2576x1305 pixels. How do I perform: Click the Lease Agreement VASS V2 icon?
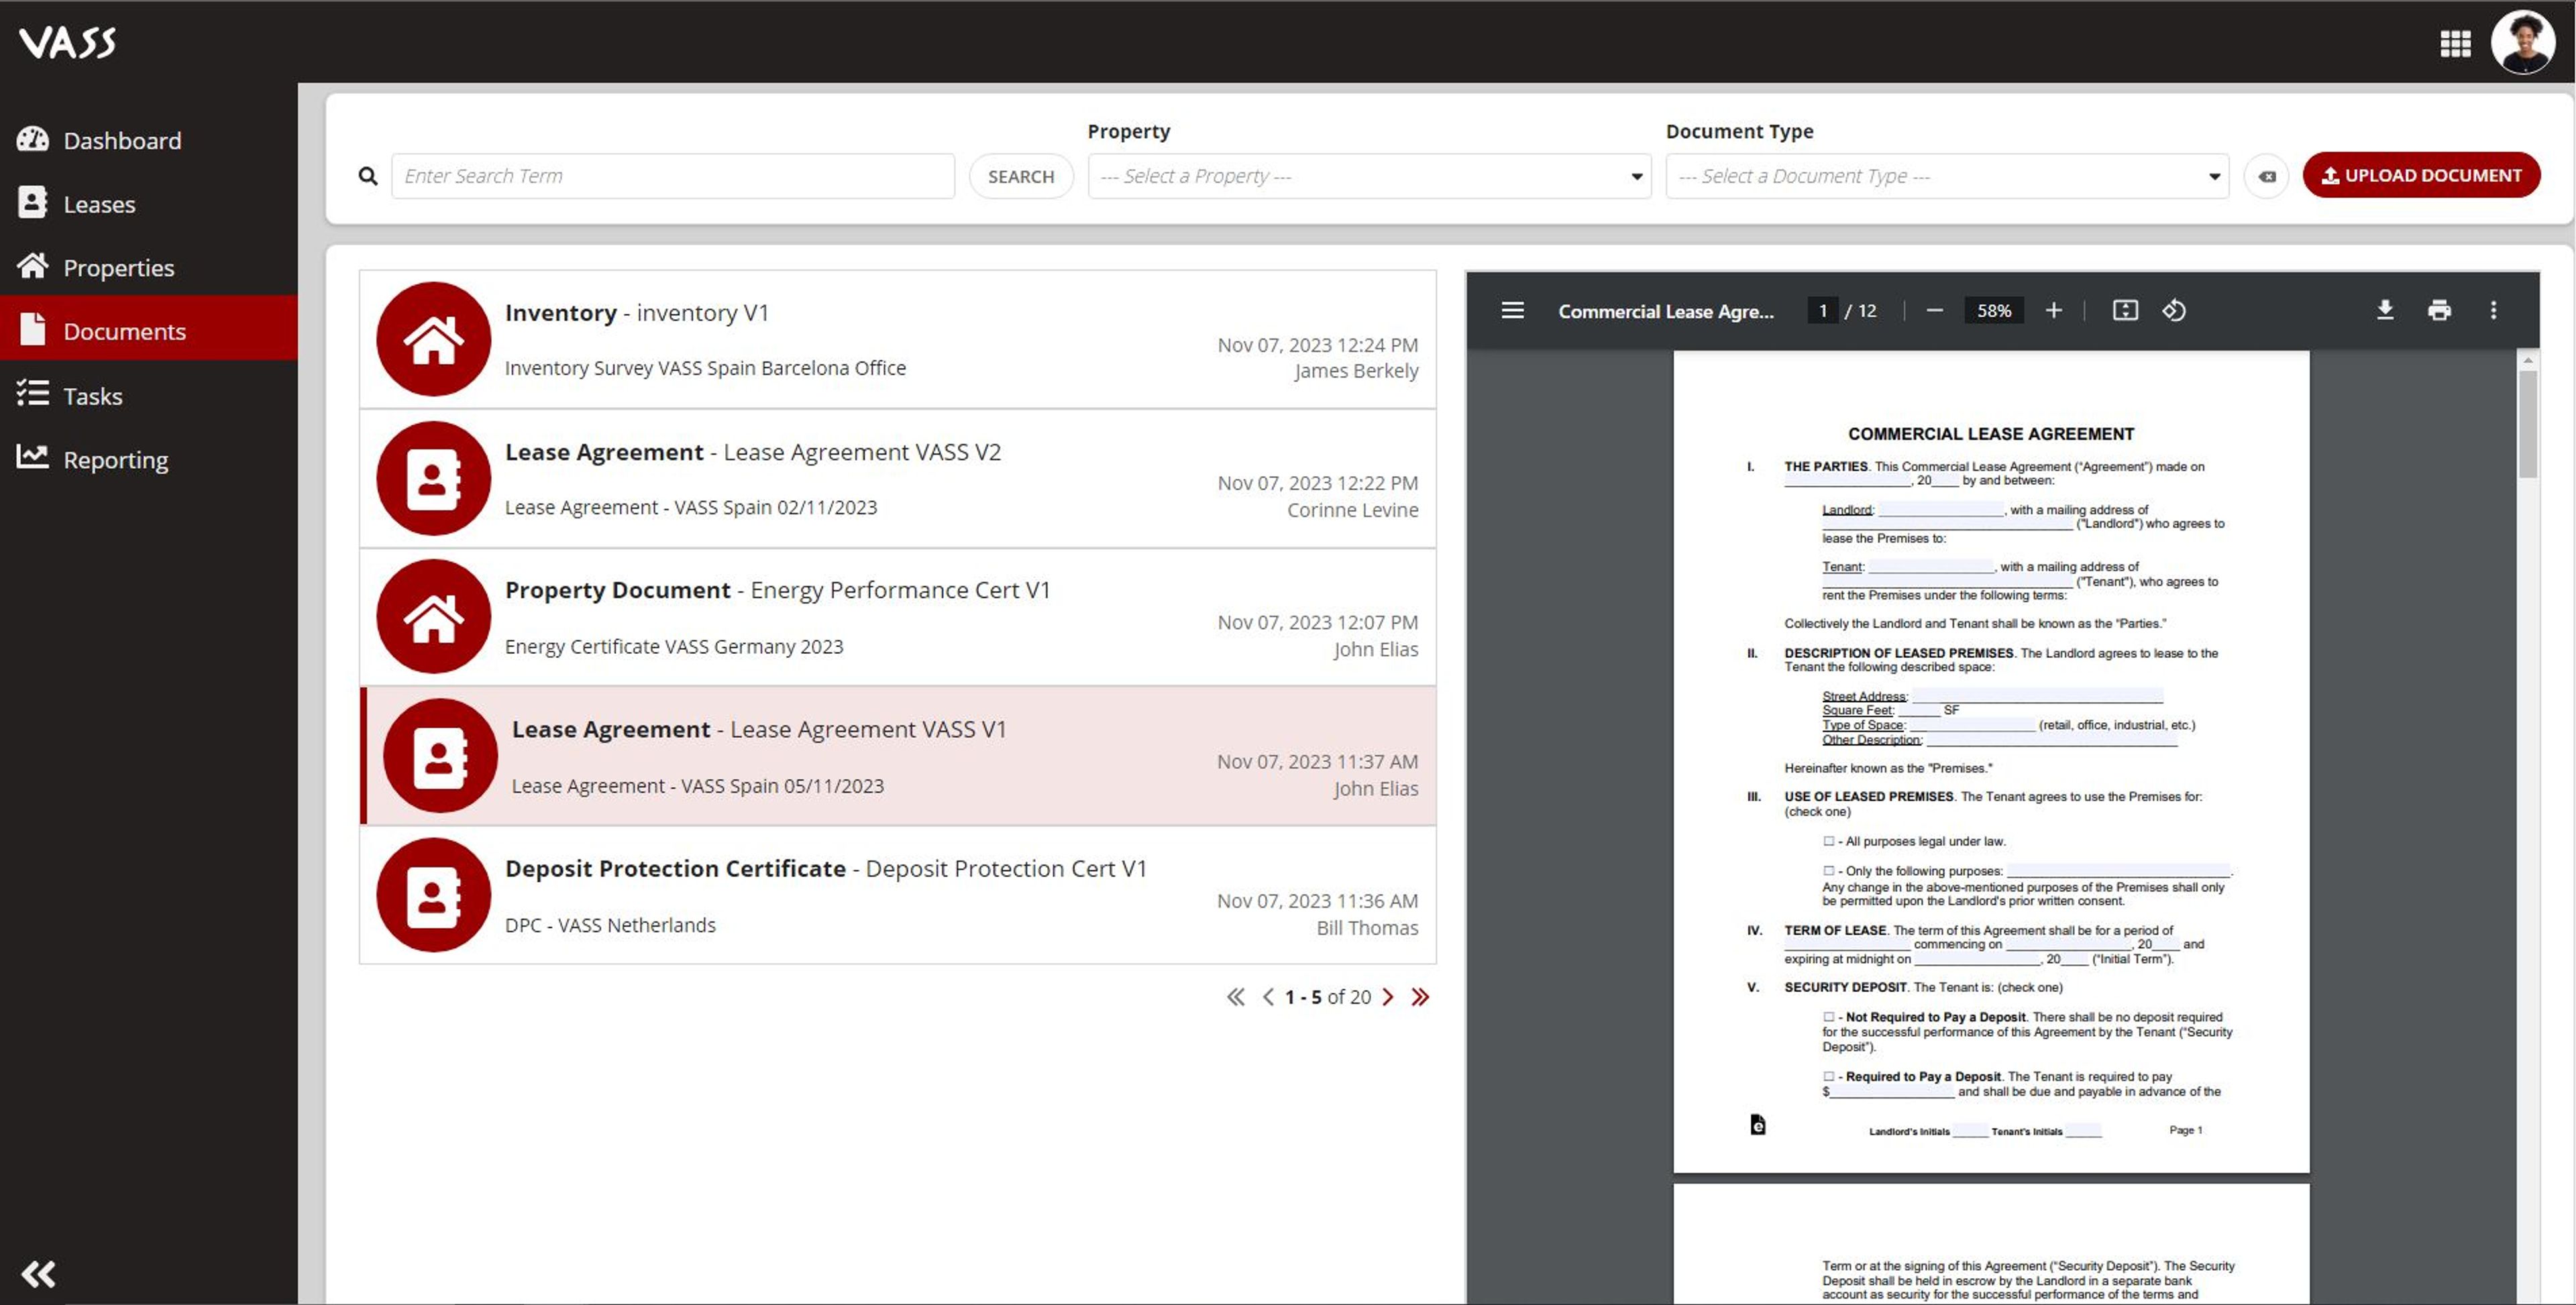pyautogui.click(x=433, y=478)
